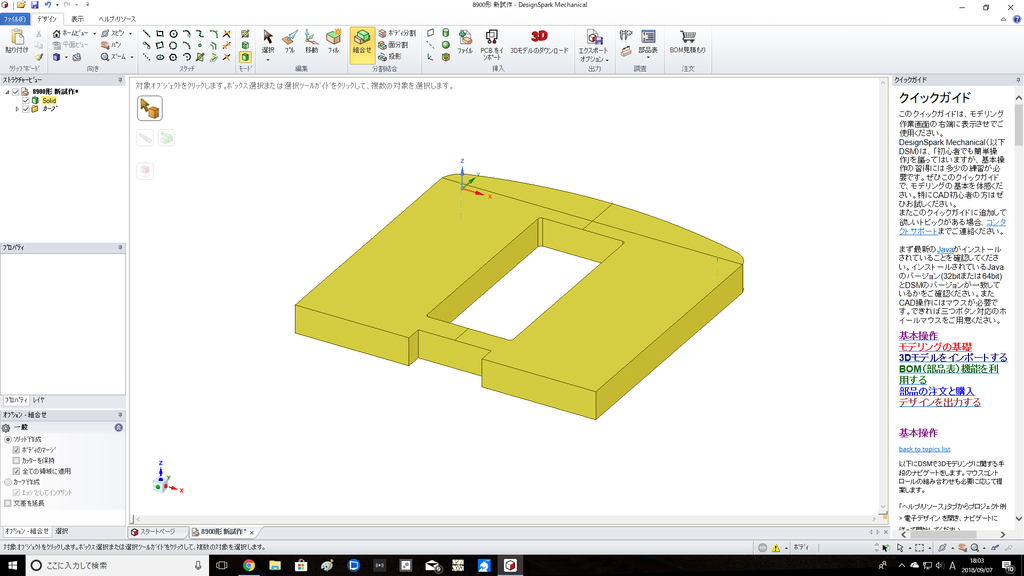This screenshot has height=576, width=1024.
Task: Click the select-object tool guide in viewport
Action: click(150, 108)
